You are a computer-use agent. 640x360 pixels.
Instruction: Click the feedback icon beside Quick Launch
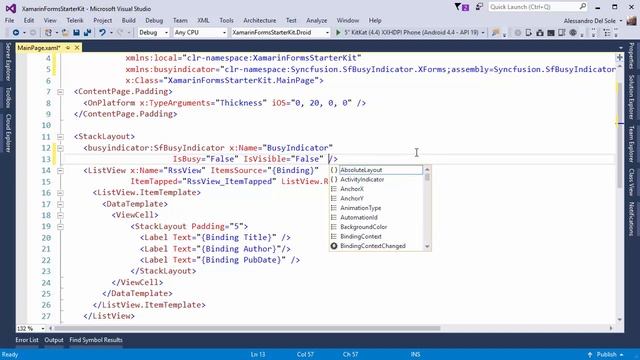pos(479,7)
